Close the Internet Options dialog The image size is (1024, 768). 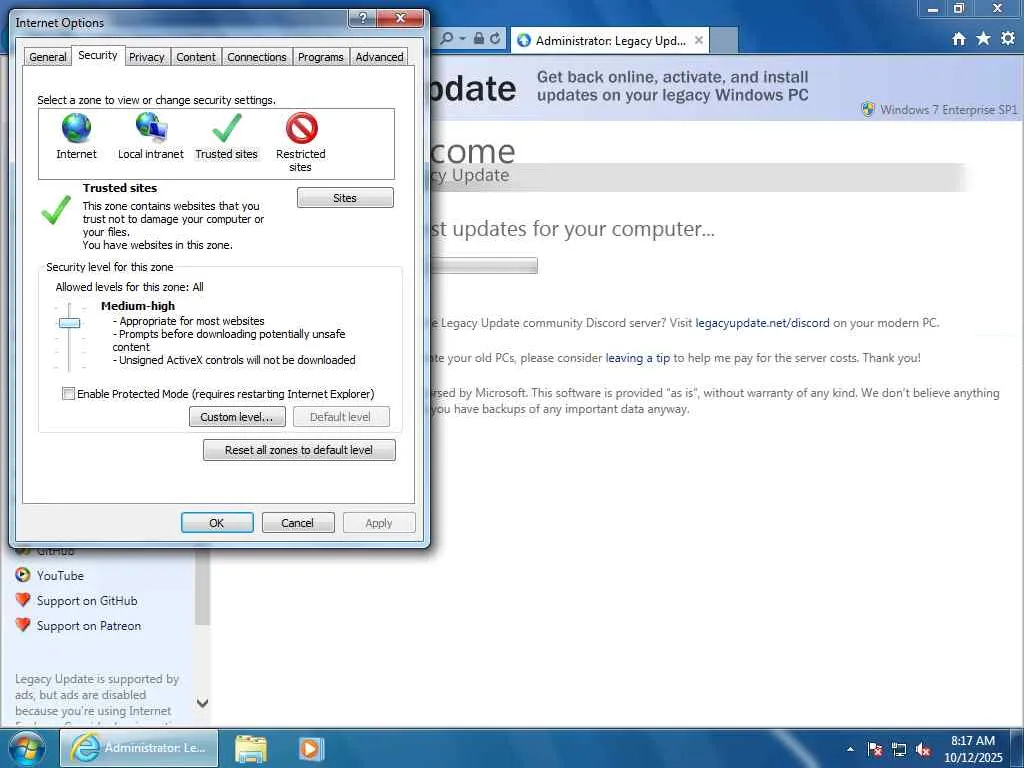(x=402, y=18)
